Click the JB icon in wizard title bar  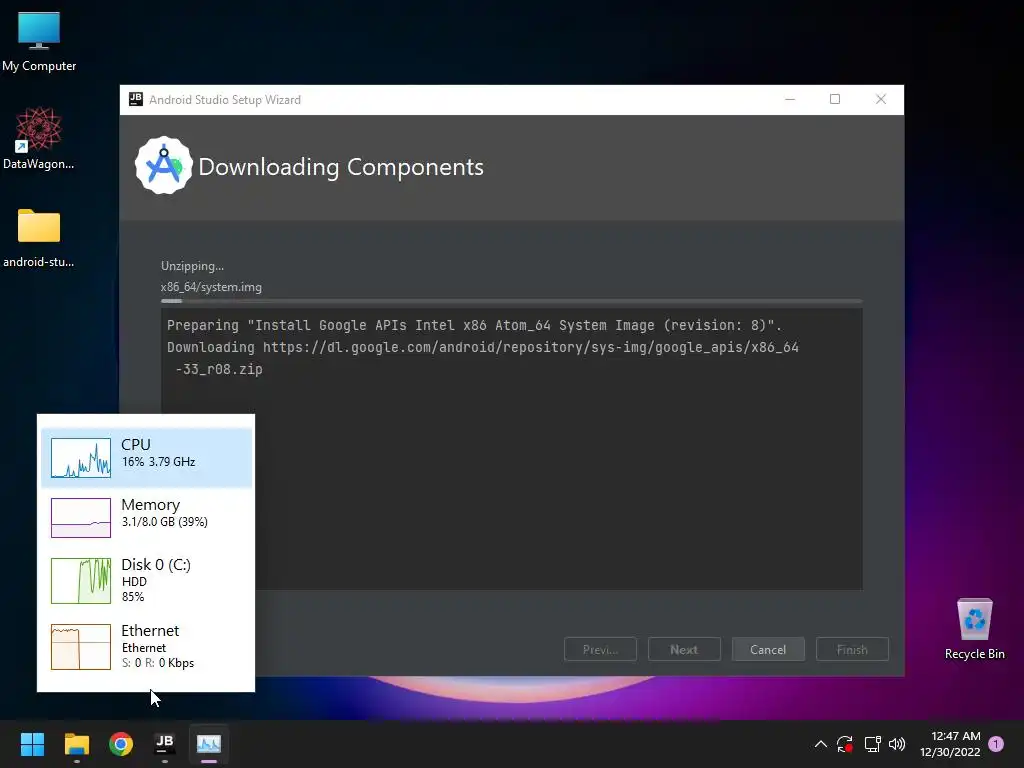[x=136, y=99]
